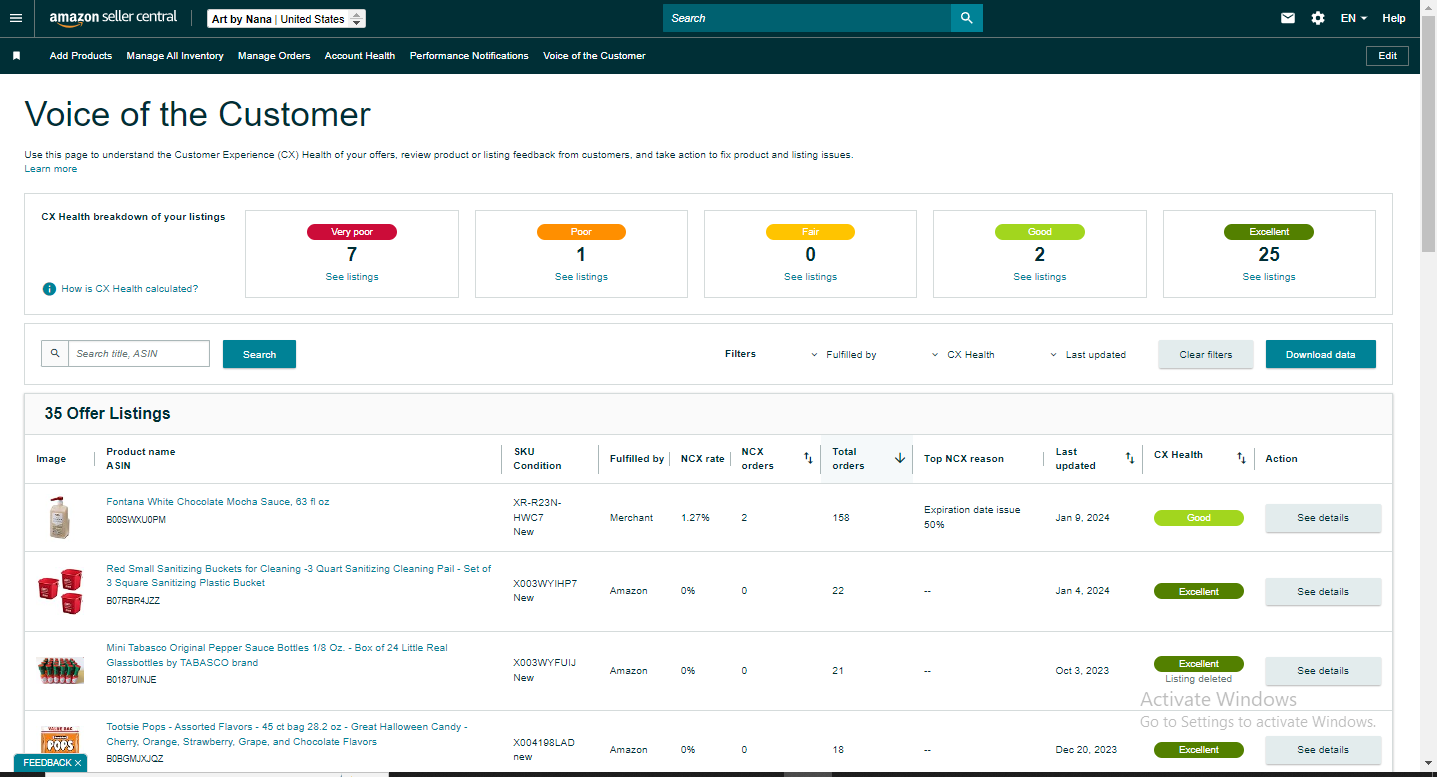The width and height of the screenshot is (1437, 777).
Task: Open Performance Notifications
Action: pos(469,56)
